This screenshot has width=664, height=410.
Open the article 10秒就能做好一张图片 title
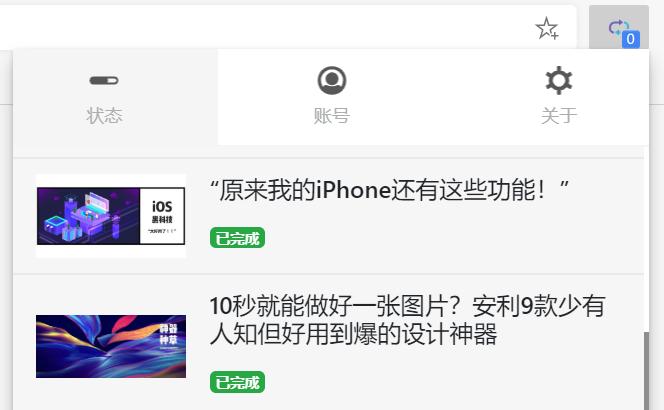407,320
